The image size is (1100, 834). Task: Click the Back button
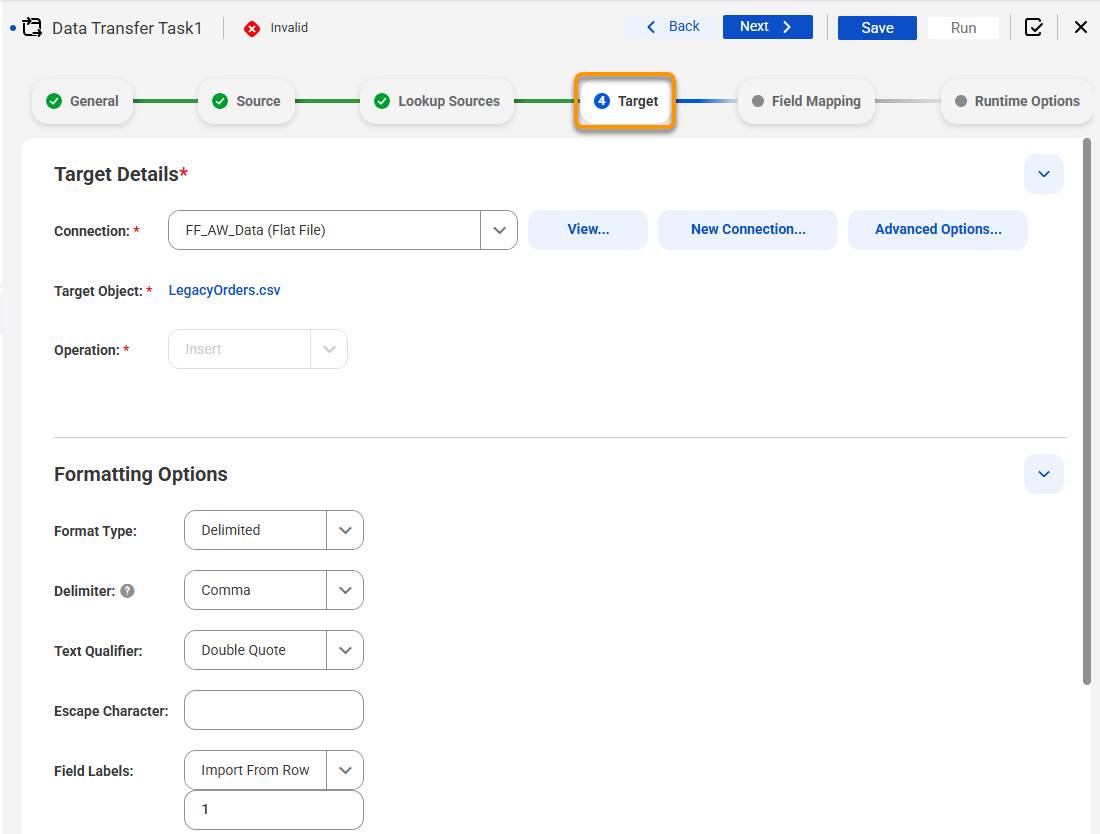673,27
